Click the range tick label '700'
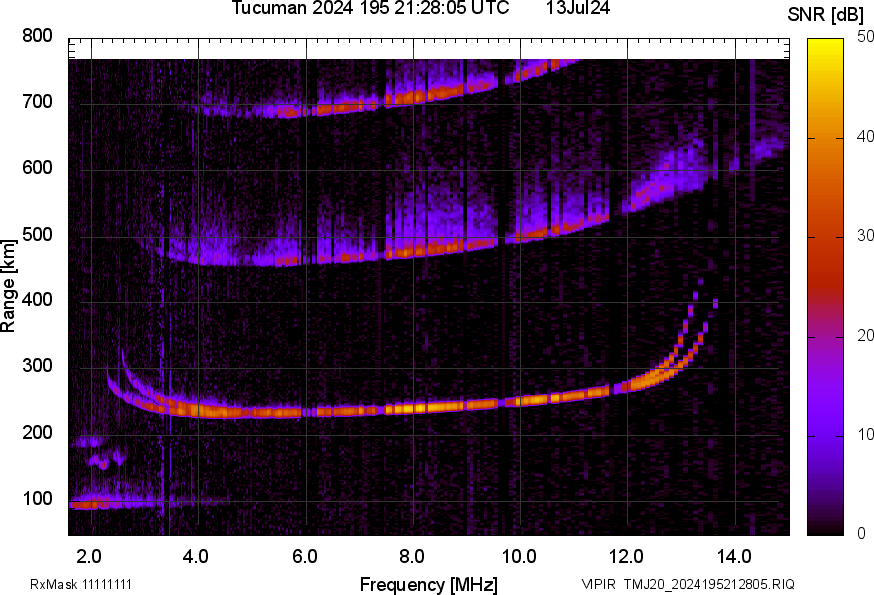This screenshot has height=595, width=874. 37,101
